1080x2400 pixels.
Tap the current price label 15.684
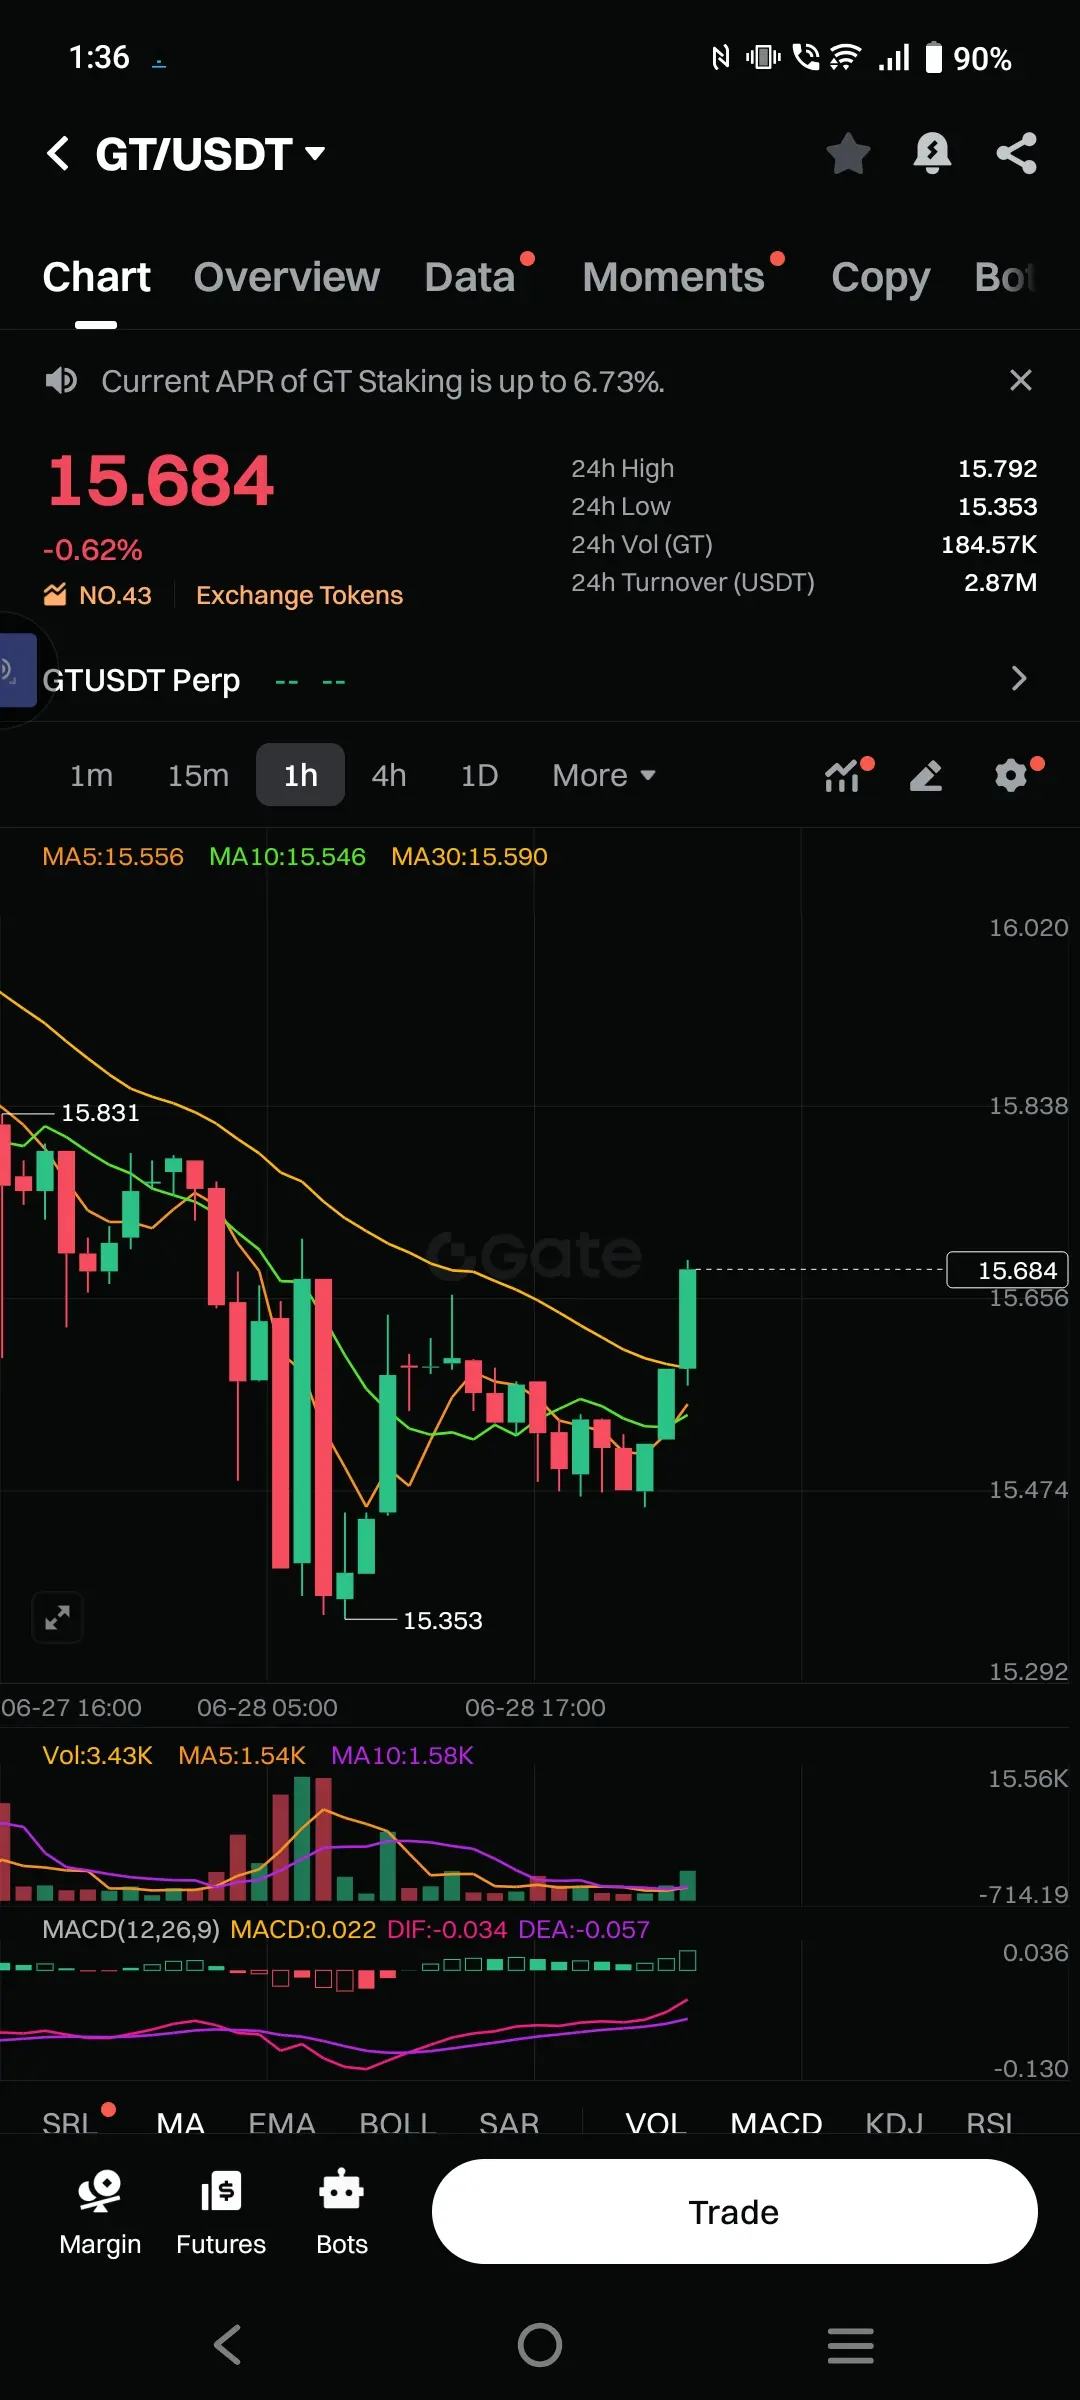(1008, 1270)
